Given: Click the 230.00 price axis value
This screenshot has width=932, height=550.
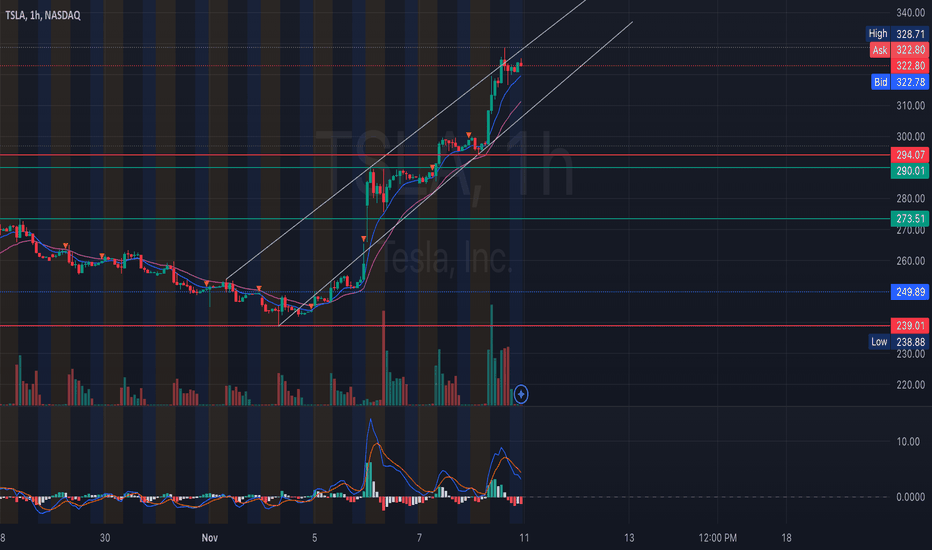Looking at the screenshot, I should click(910, 354).
